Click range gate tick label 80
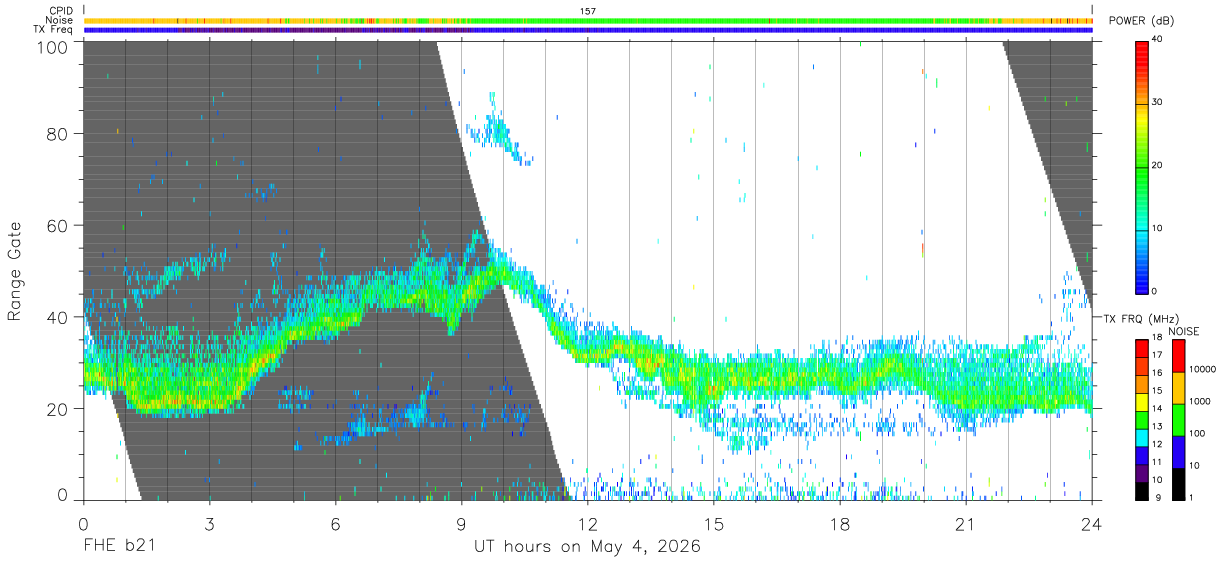The image size is (1228, 567). coord(59,133)
